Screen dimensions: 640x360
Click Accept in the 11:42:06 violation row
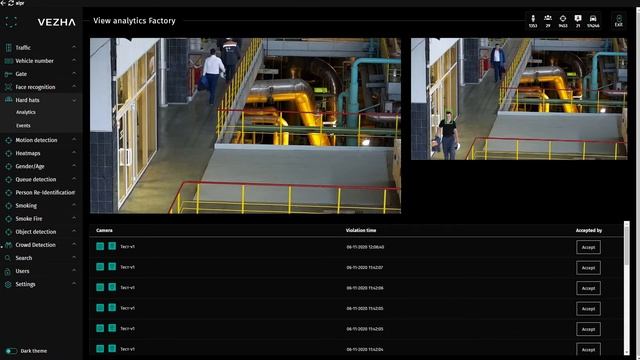(588, 288)
